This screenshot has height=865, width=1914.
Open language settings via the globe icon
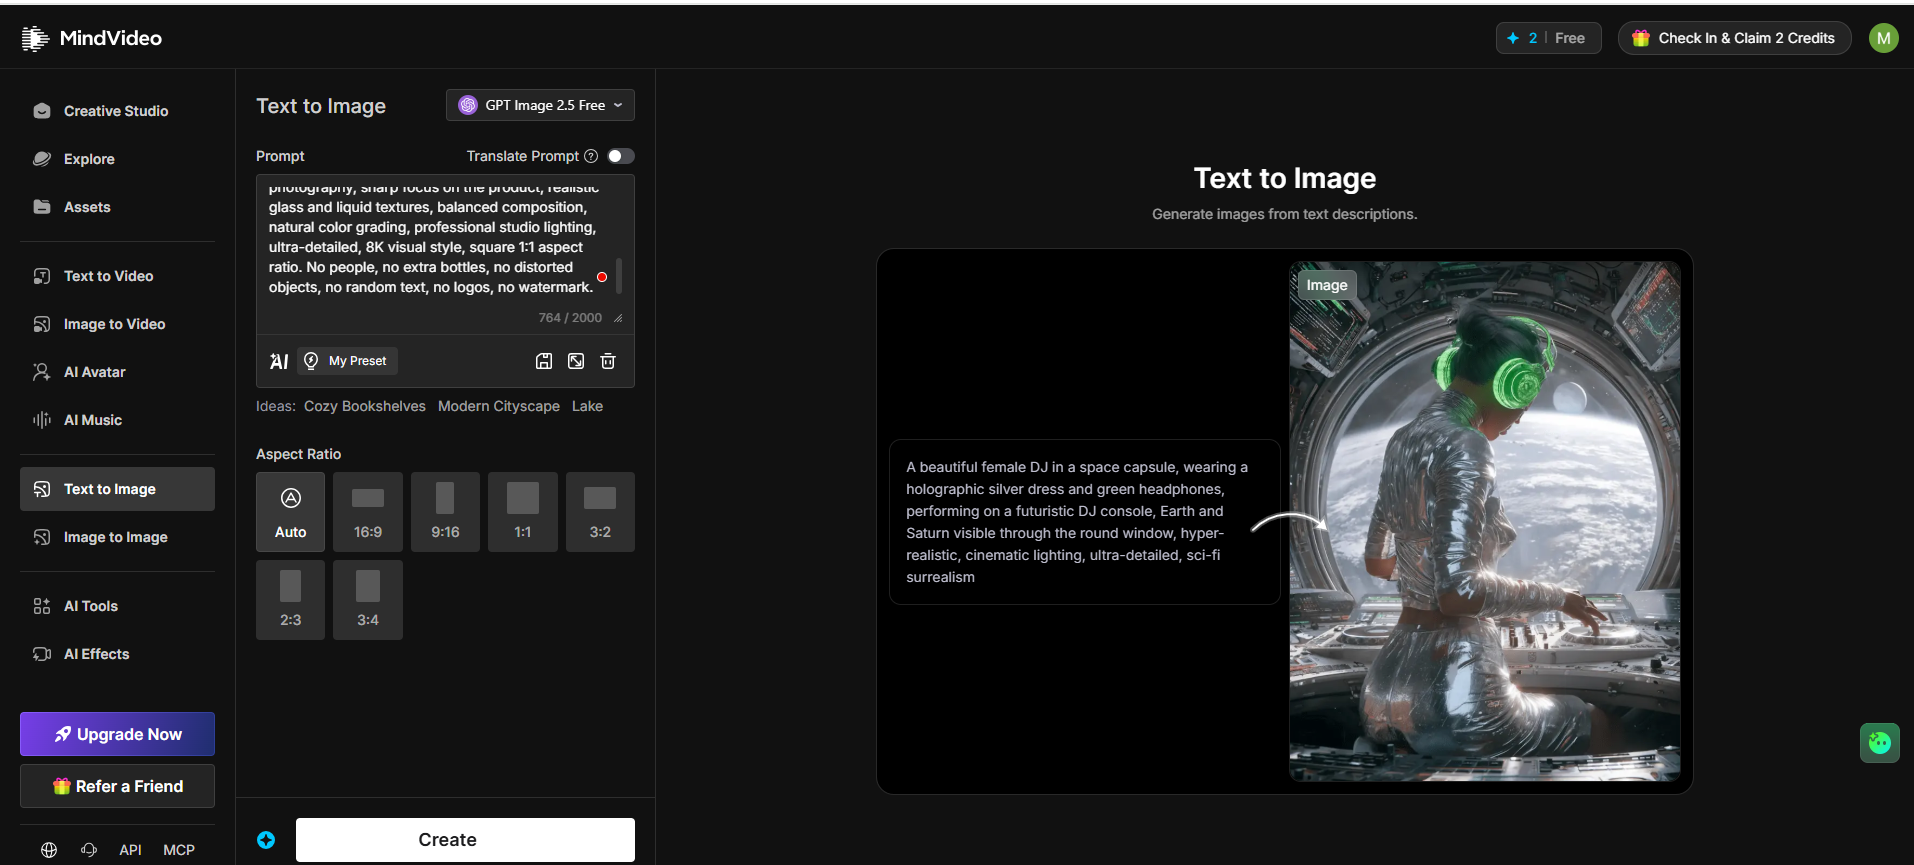tap(49, 850)
